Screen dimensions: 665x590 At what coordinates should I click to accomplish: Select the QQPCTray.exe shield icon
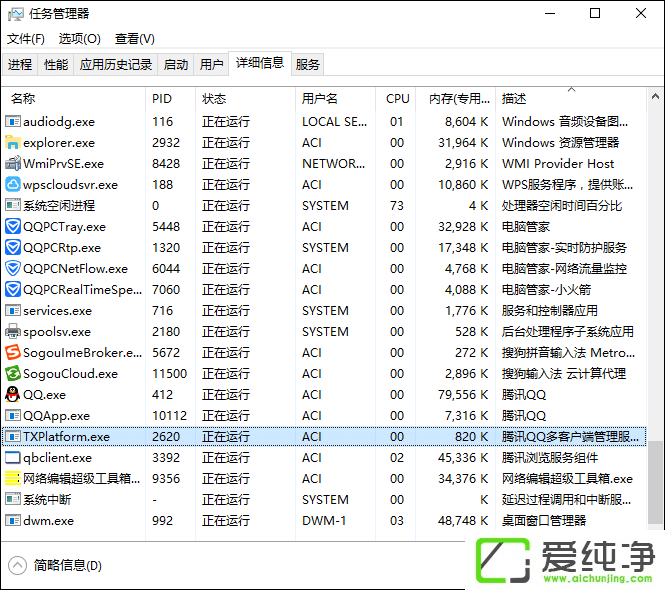[13, 226]
